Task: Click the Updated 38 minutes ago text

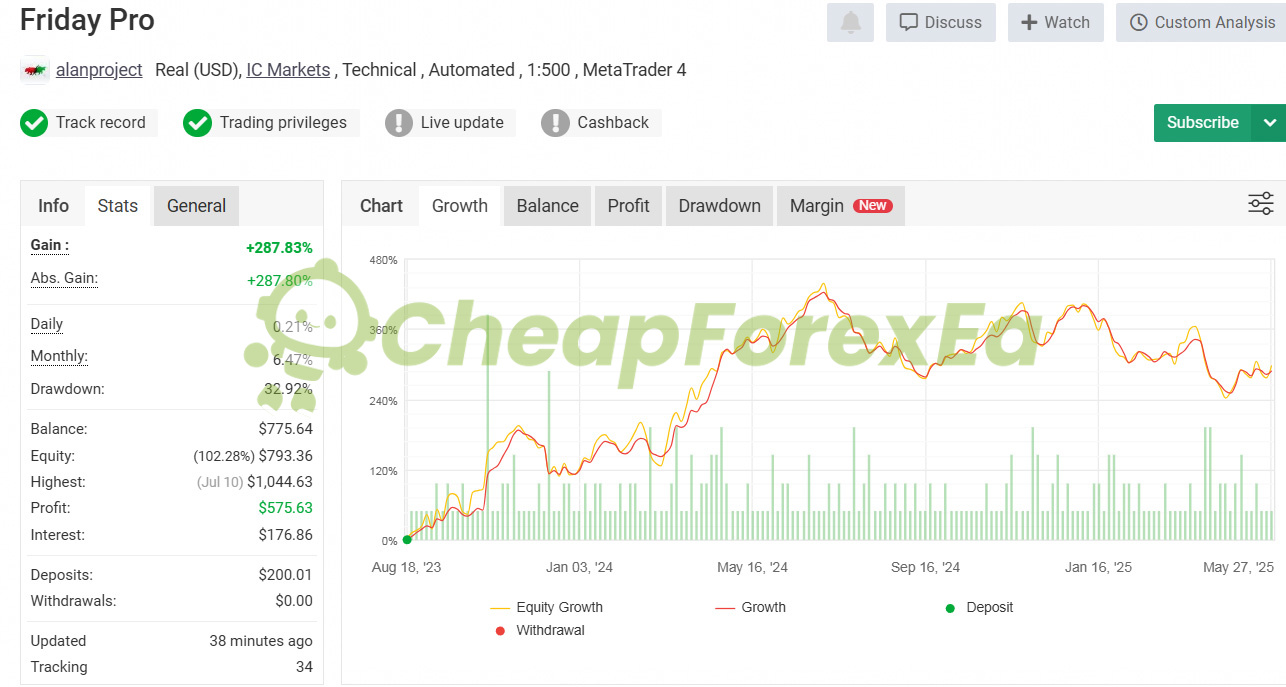Action: point(261,641)
